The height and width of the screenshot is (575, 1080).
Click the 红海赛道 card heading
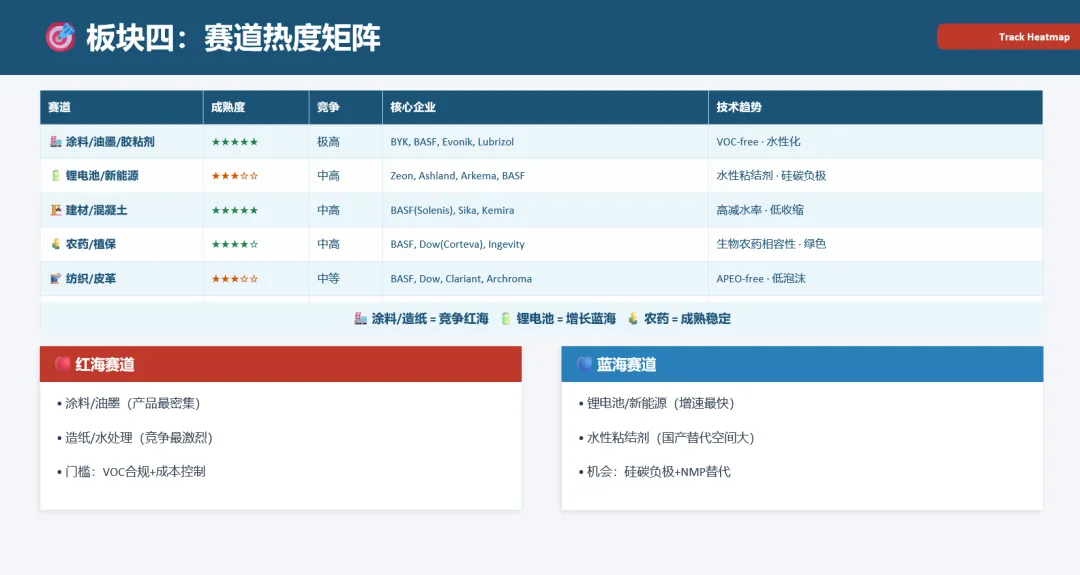coord(105,364)
